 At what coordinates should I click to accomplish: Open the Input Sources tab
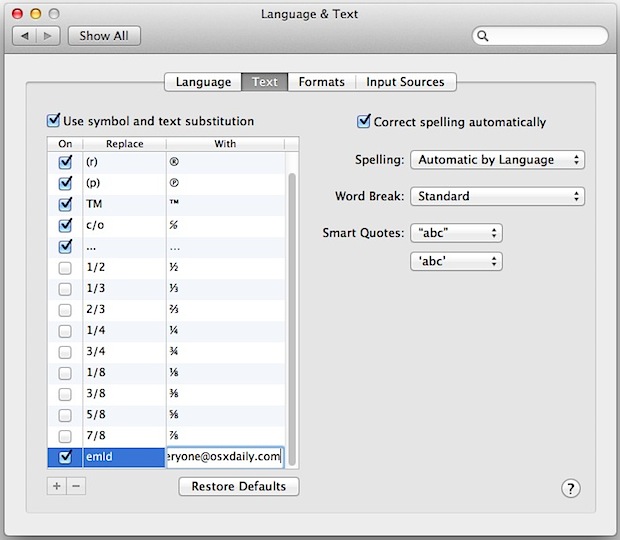click(405, 82)
